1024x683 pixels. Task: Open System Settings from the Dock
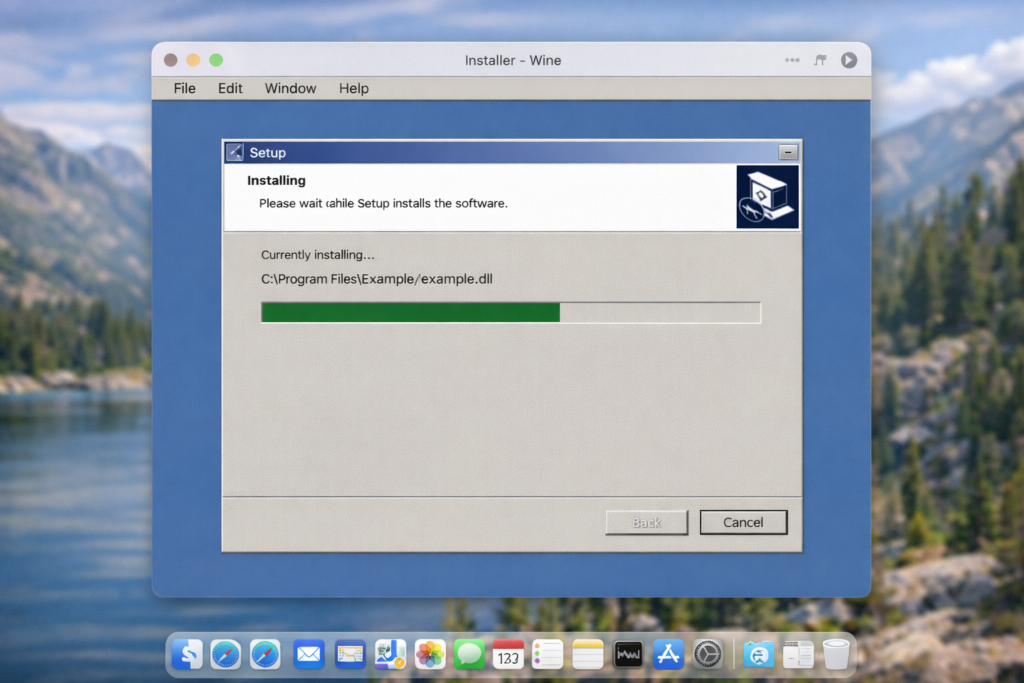[x=707, y=655]
